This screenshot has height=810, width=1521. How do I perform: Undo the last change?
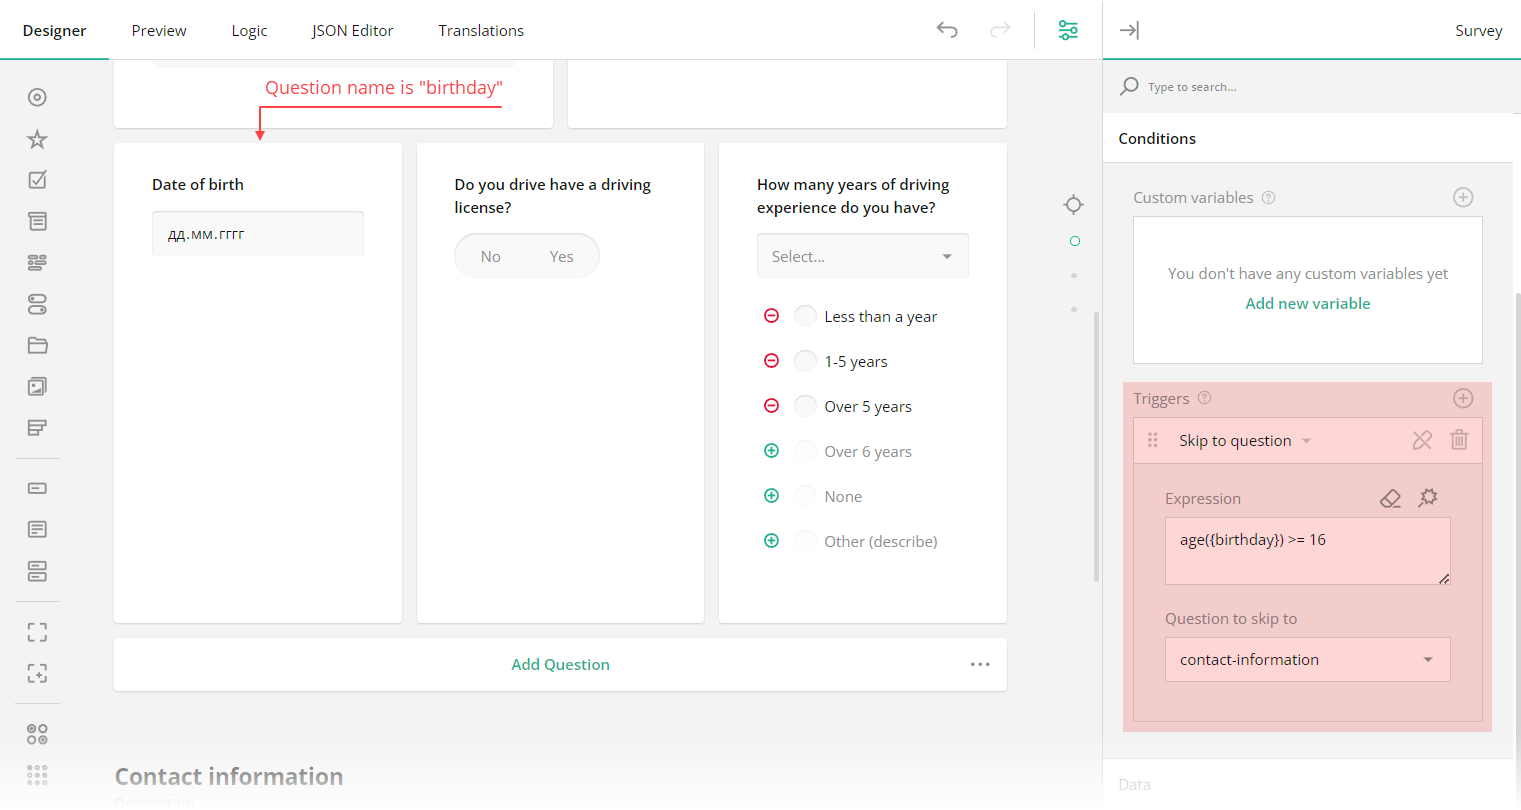pyautogui.click(x=946, y=30)
